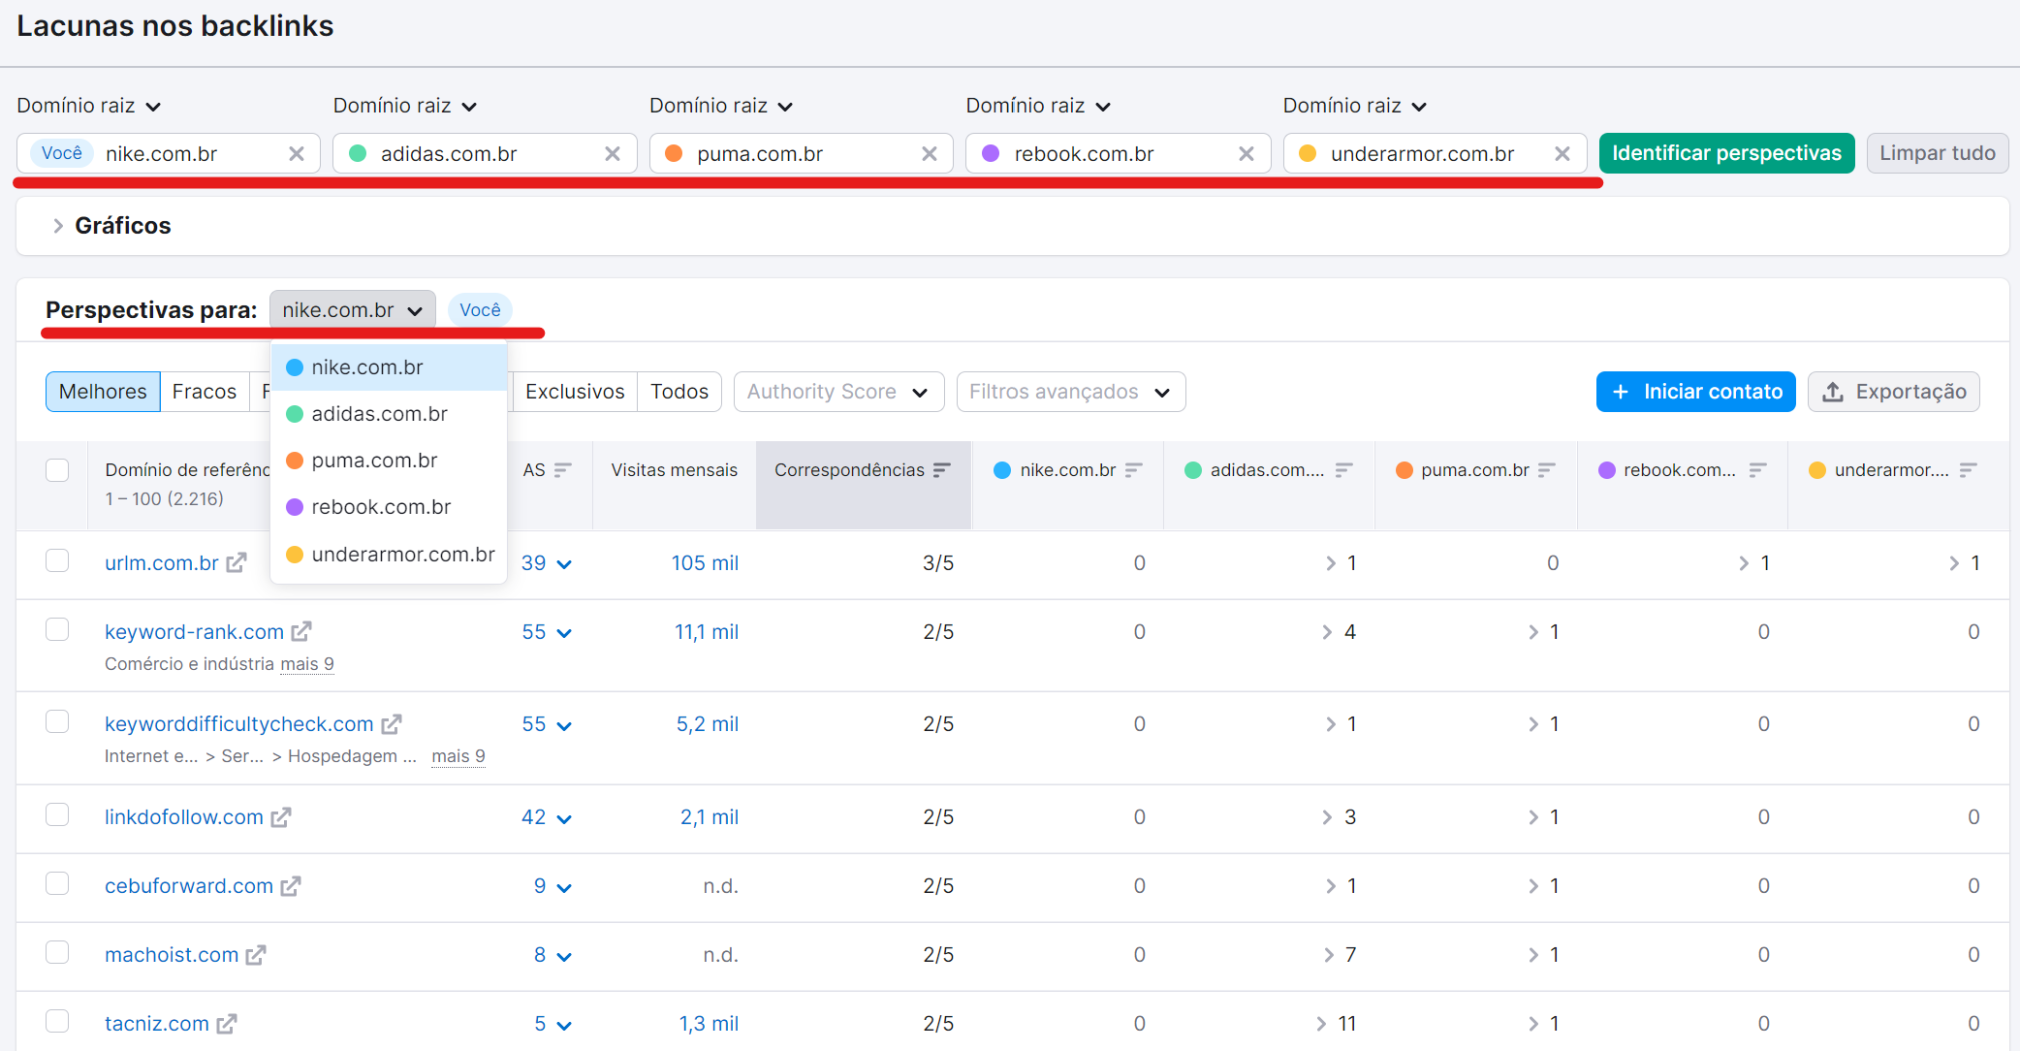Check the urlm.com.br row checkbox
The height and width of the screenshot is (1051, 2020).
57,560
